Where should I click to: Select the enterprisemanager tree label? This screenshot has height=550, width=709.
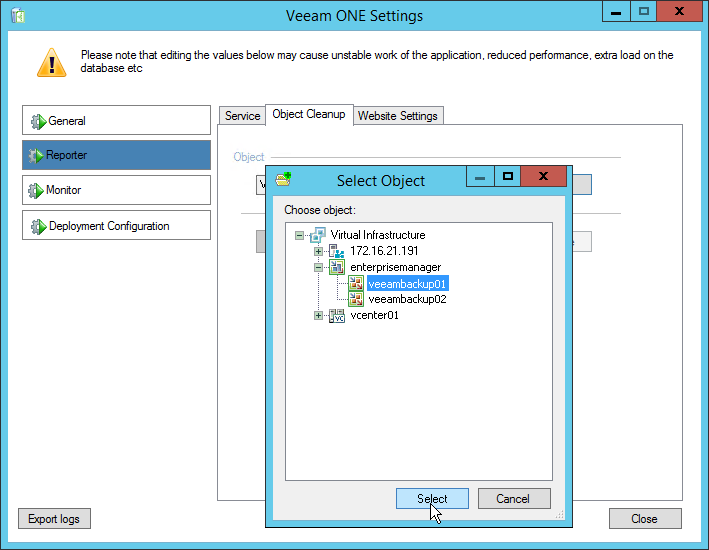tap(396, 267)
